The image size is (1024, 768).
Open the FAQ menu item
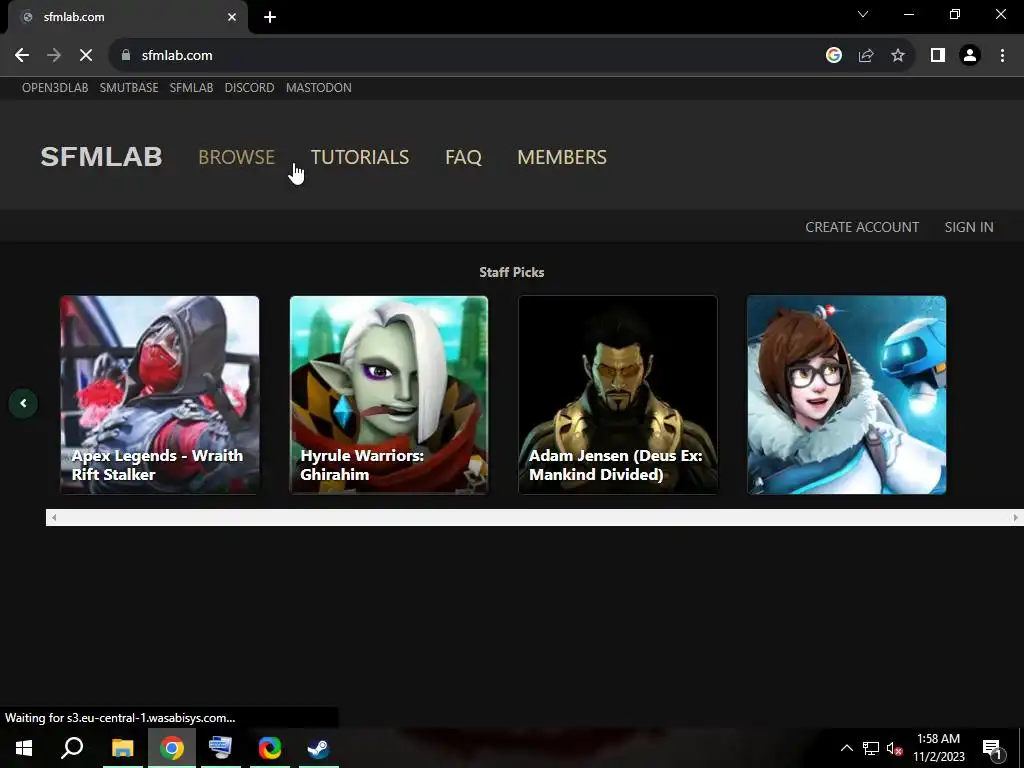(463, 157)
